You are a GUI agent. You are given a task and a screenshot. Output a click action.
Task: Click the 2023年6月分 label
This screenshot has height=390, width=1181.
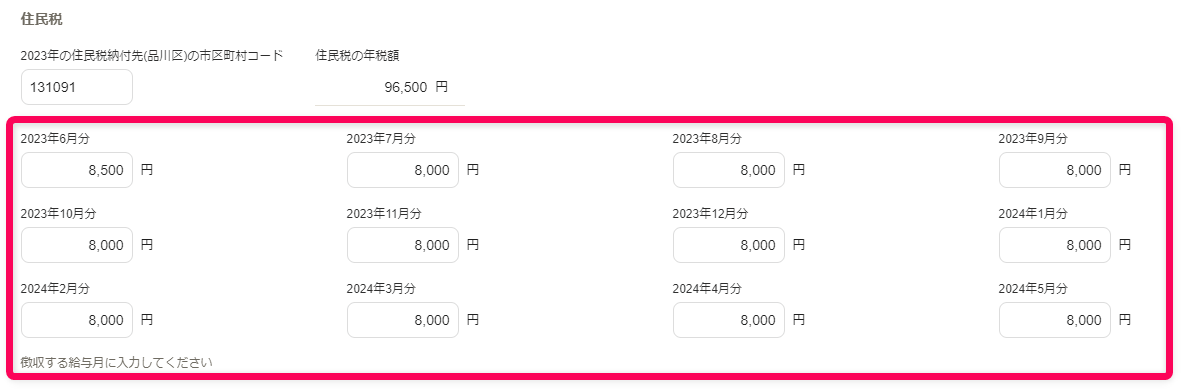click(55, 139)
